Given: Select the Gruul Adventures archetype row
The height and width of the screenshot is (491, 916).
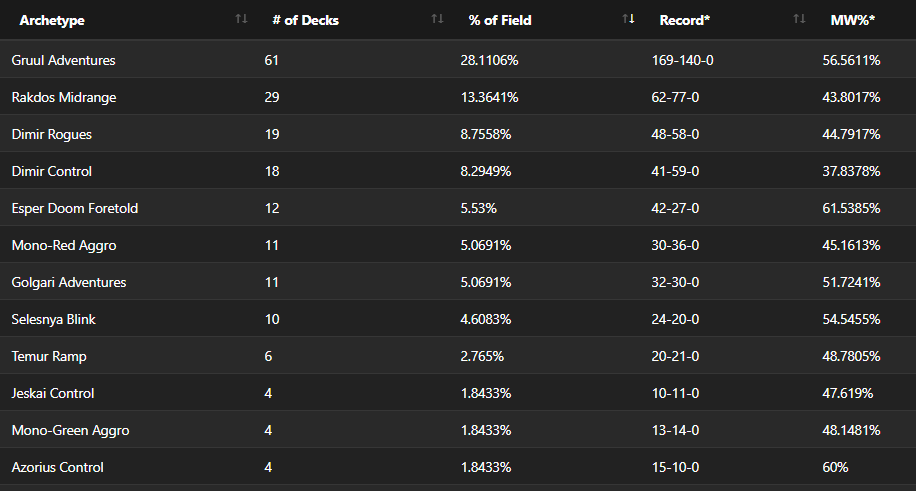Looking at the screenshot, I should click(x=64, y=61).
